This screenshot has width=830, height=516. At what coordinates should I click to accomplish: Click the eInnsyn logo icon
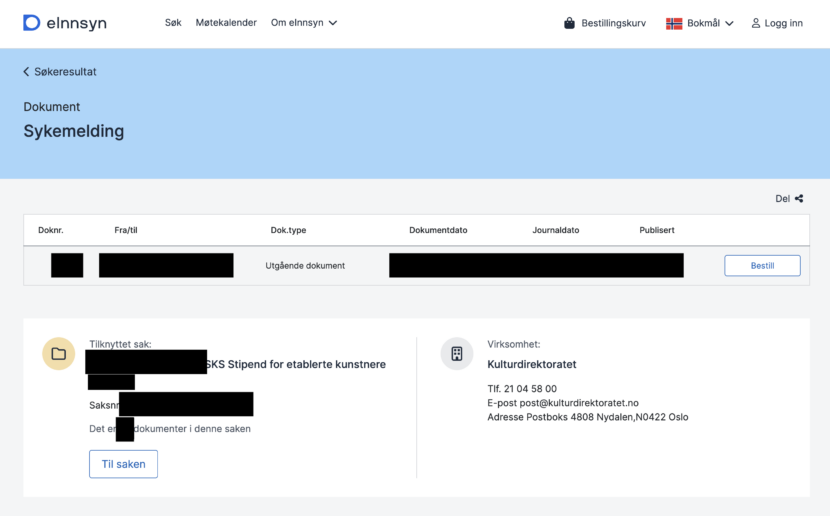(31, 23)
